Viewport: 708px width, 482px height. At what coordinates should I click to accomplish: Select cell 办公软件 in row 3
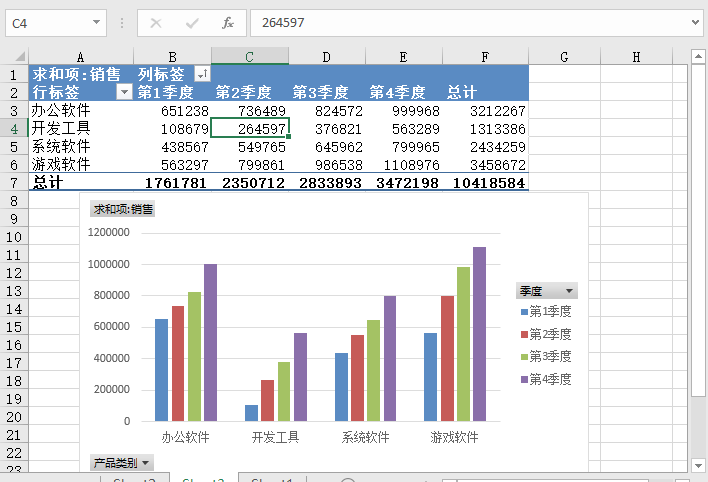81,110
